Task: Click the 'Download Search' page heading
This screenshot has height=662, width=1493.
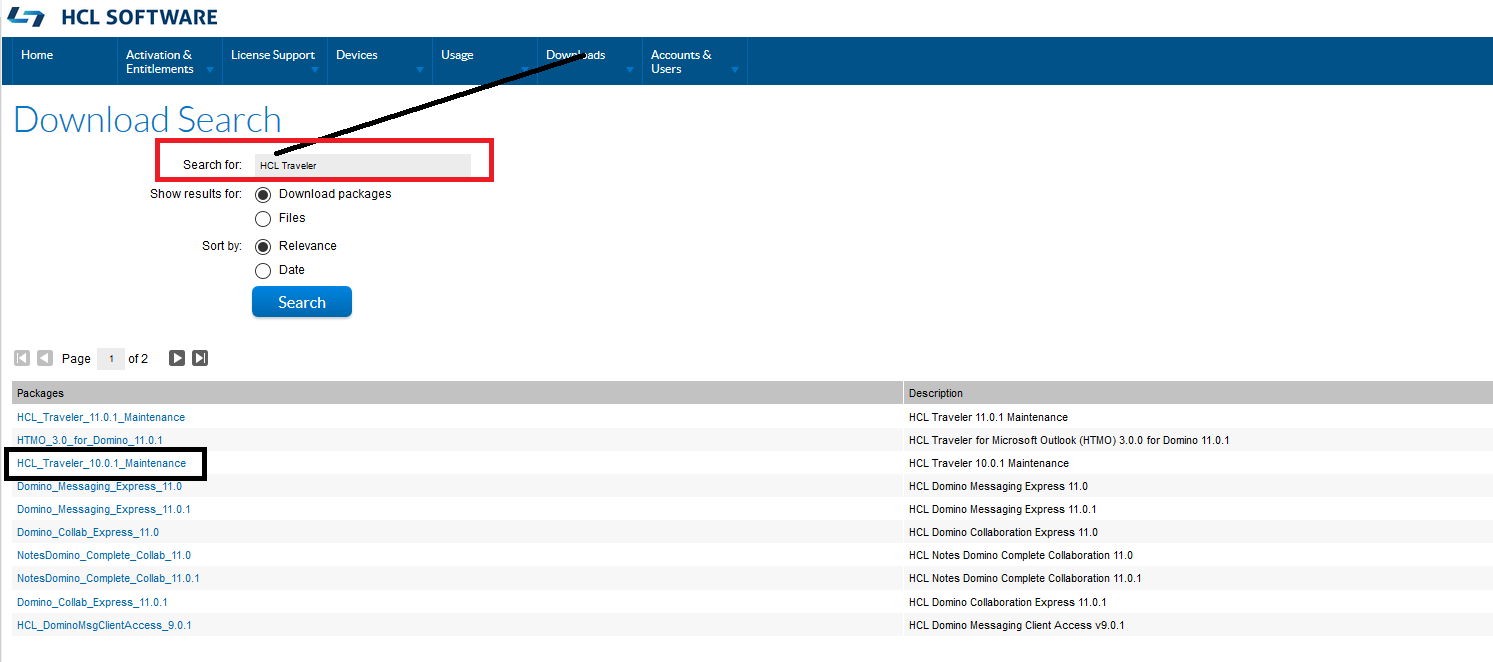Action: coord(147,120)
